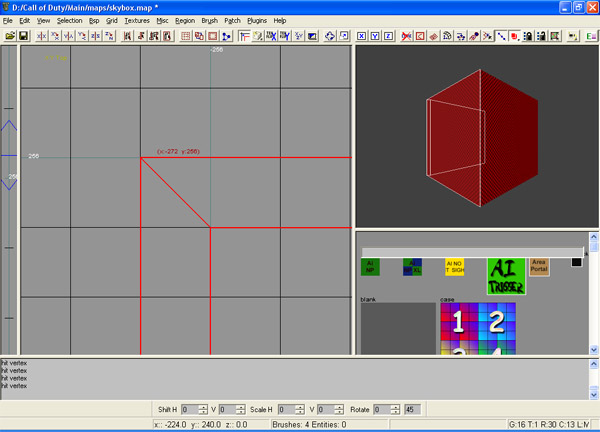The width and height of the screenshot is (600, 432).
Task: Click the green E toolbar icon
Action: click(x=591, y=36)
